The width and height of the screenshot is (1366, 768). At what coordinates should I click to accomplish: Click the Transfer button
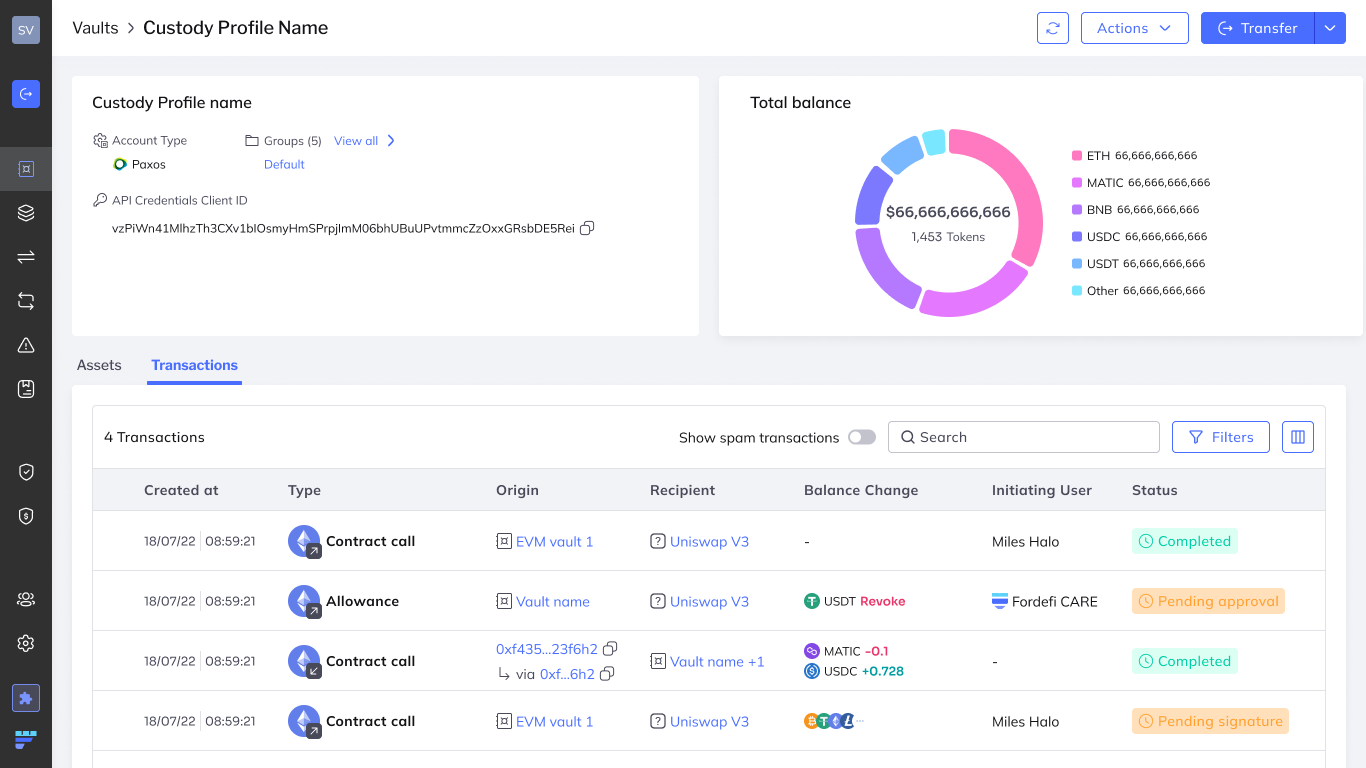pos(1257,28)
